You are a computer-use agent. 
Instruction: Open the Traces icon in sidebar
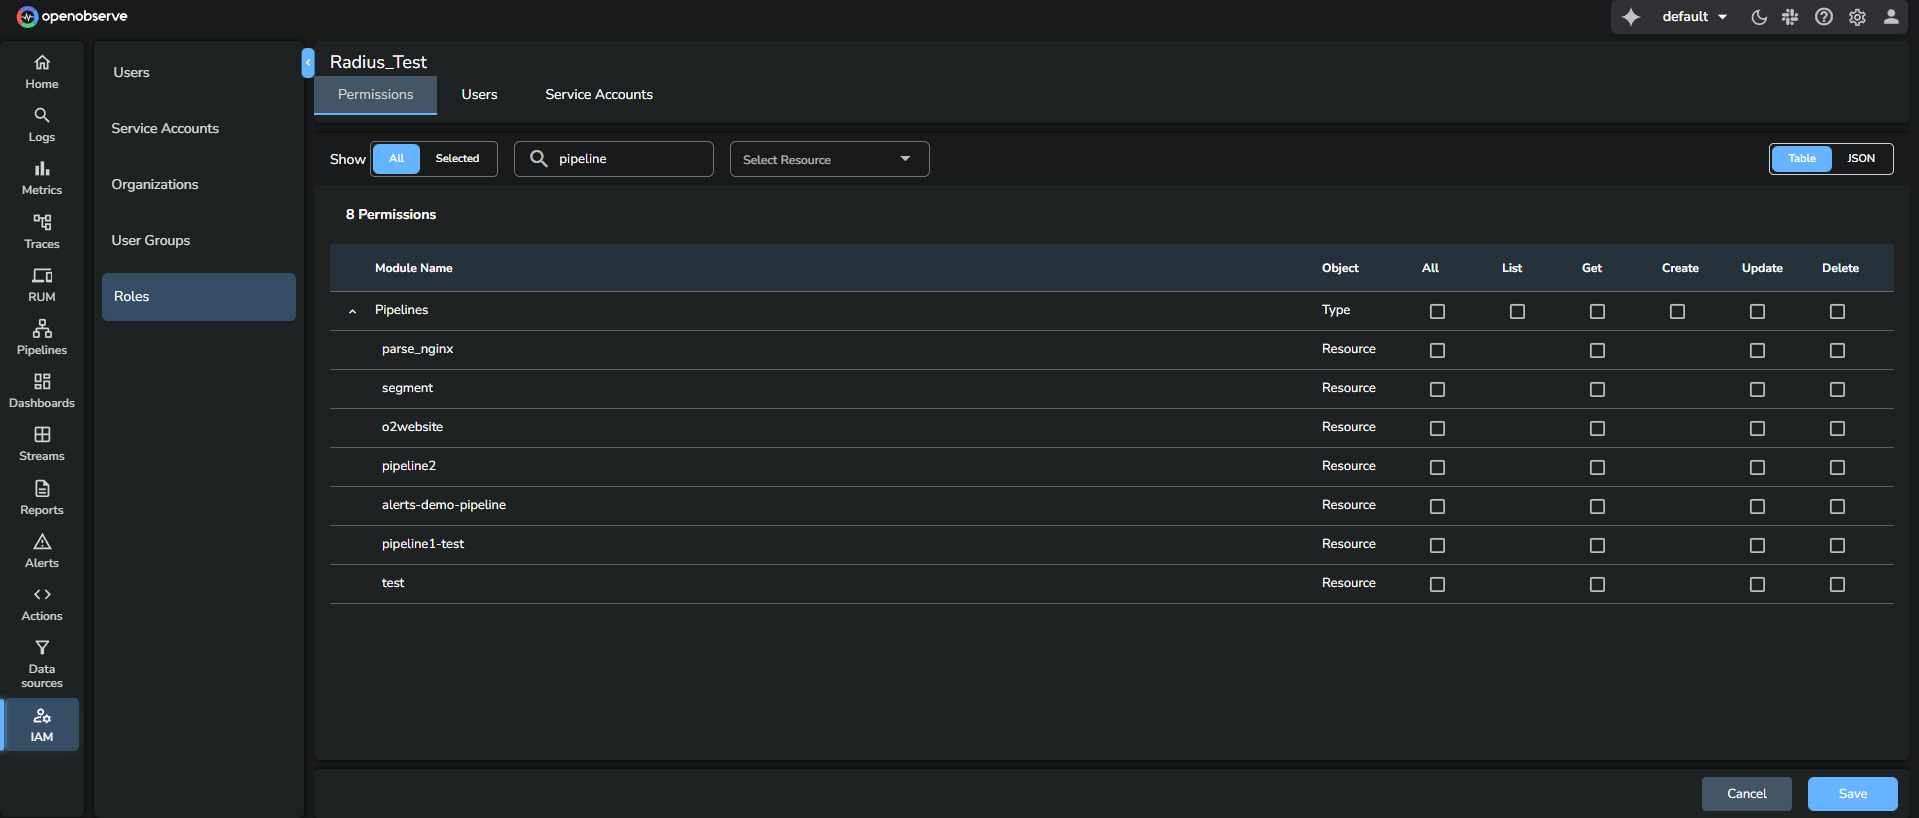(x=42, y=231)
